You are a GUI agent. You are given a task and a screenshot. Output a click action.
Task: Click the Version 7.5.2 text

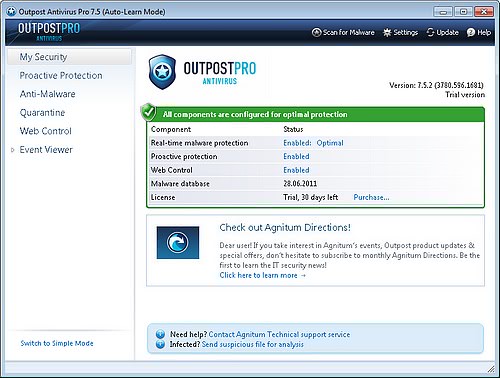(436, 85)
